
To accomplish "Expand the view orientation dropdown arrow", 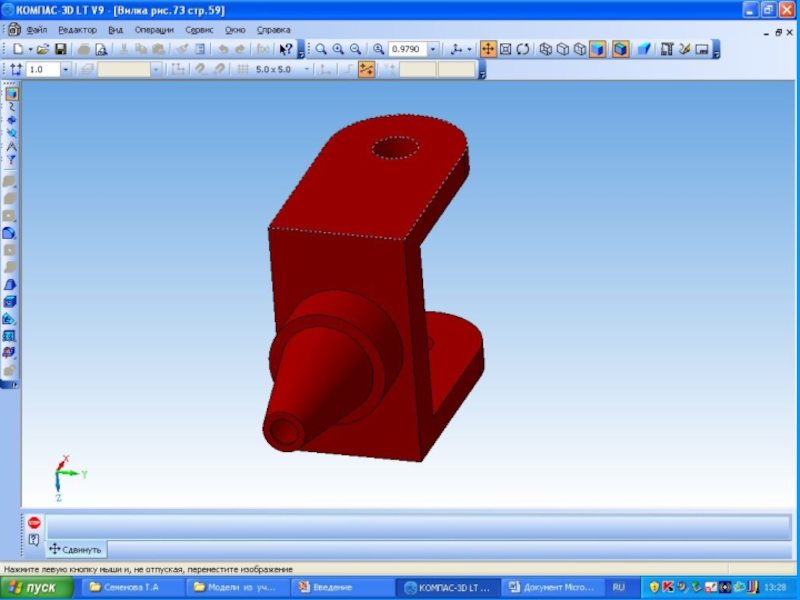I will tap(469, 49).
